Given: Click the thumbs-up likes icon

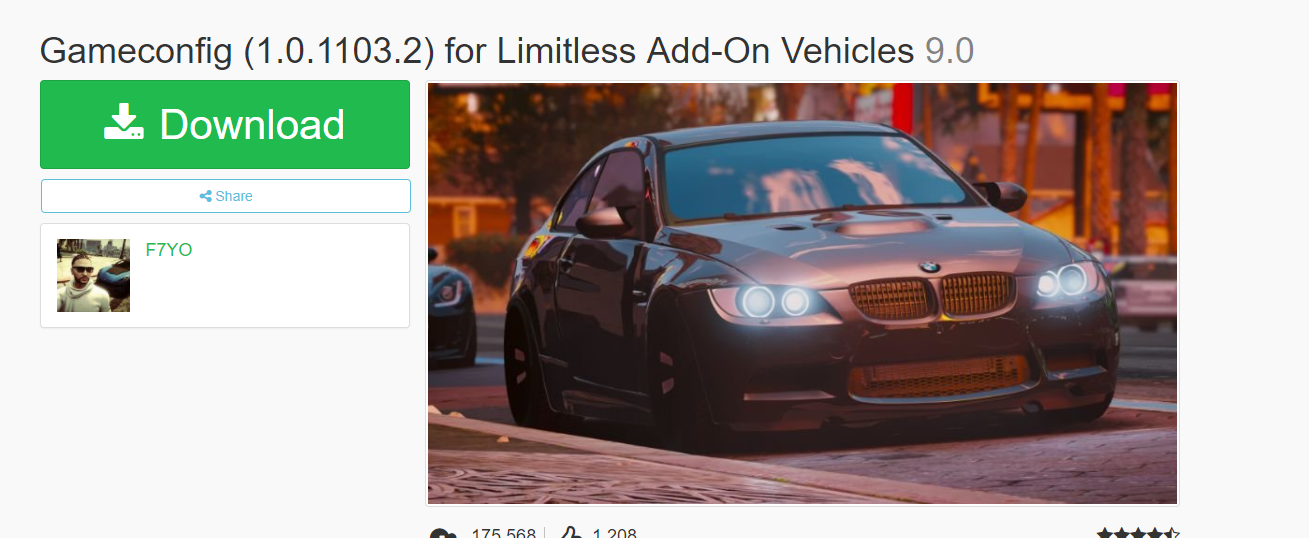Looking at the screenshot, I should (570, 534).
